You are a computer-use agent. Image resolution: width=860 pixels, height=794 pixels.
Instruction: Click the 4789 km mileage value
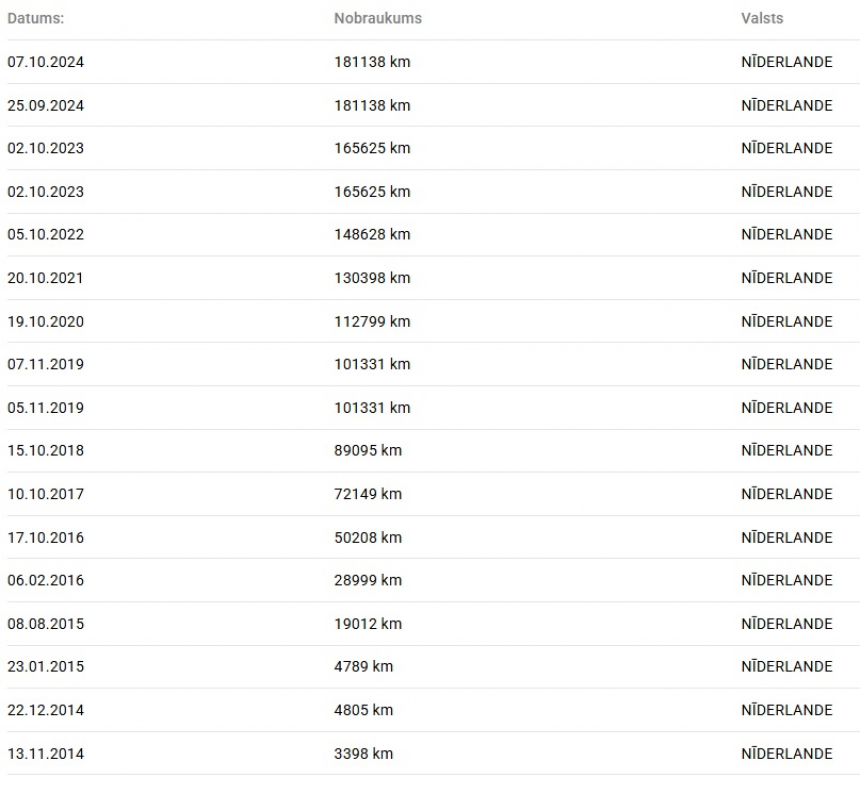[364, 667]
